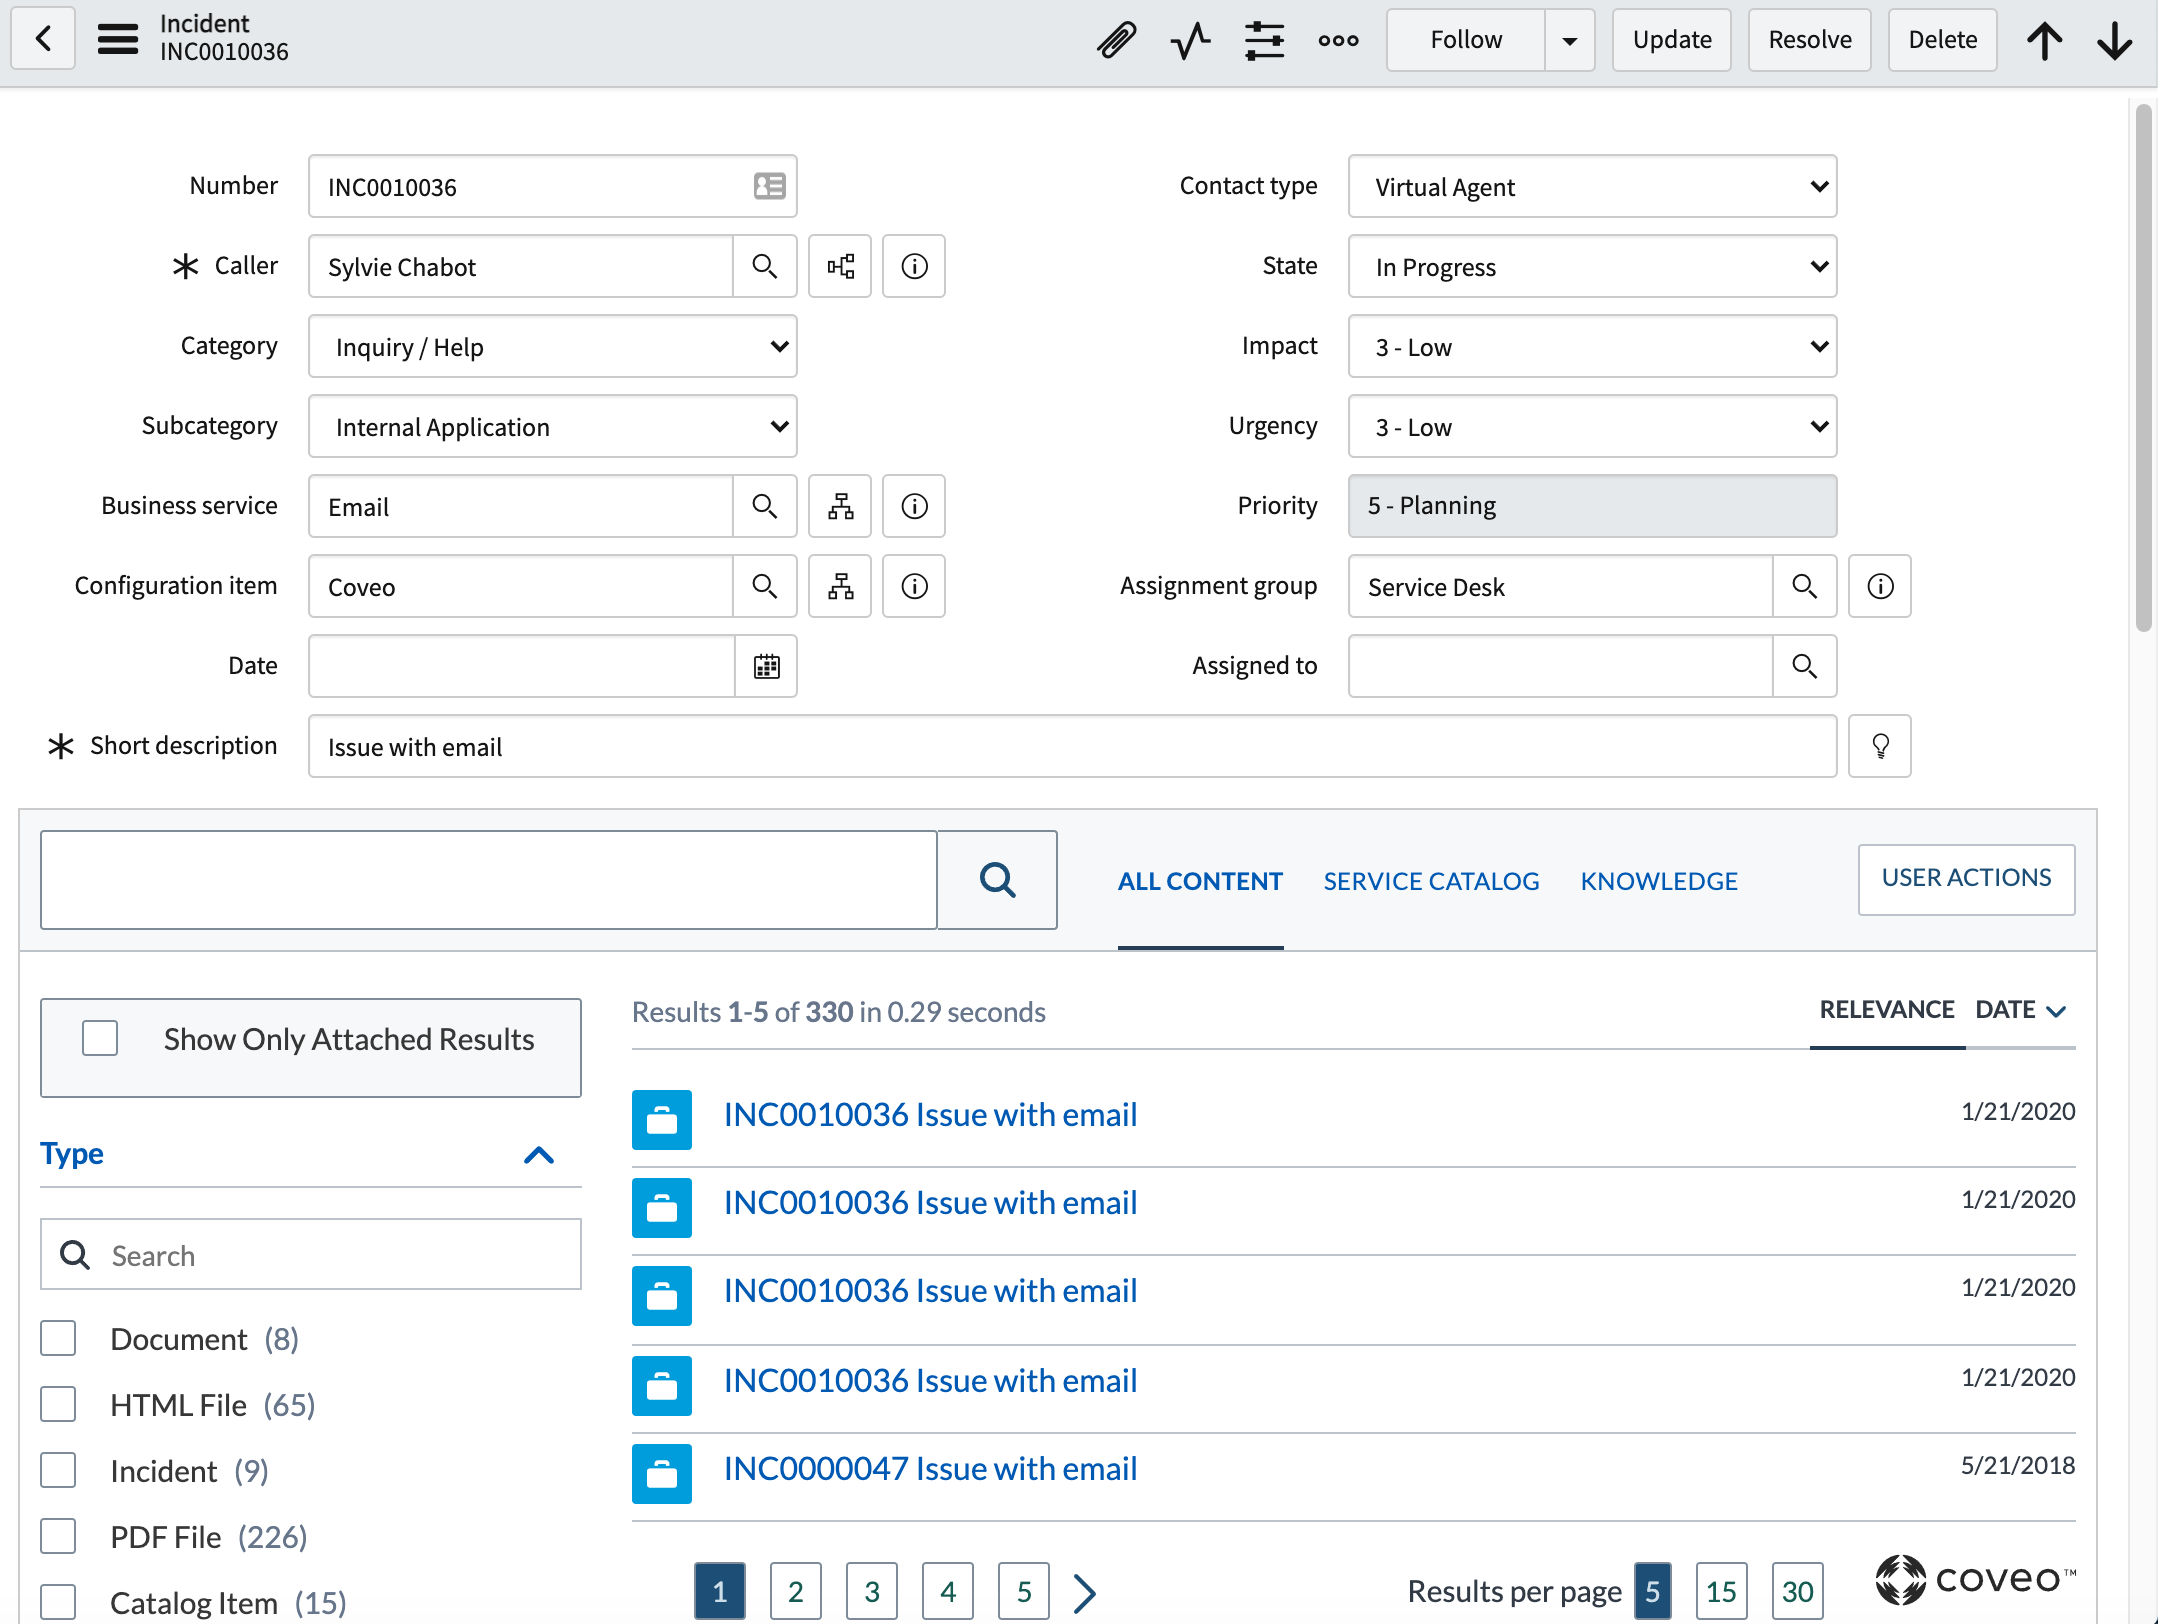
Task: Show dependency map for Configuration item
Action: pyautogui.click(x=840, y=586)
